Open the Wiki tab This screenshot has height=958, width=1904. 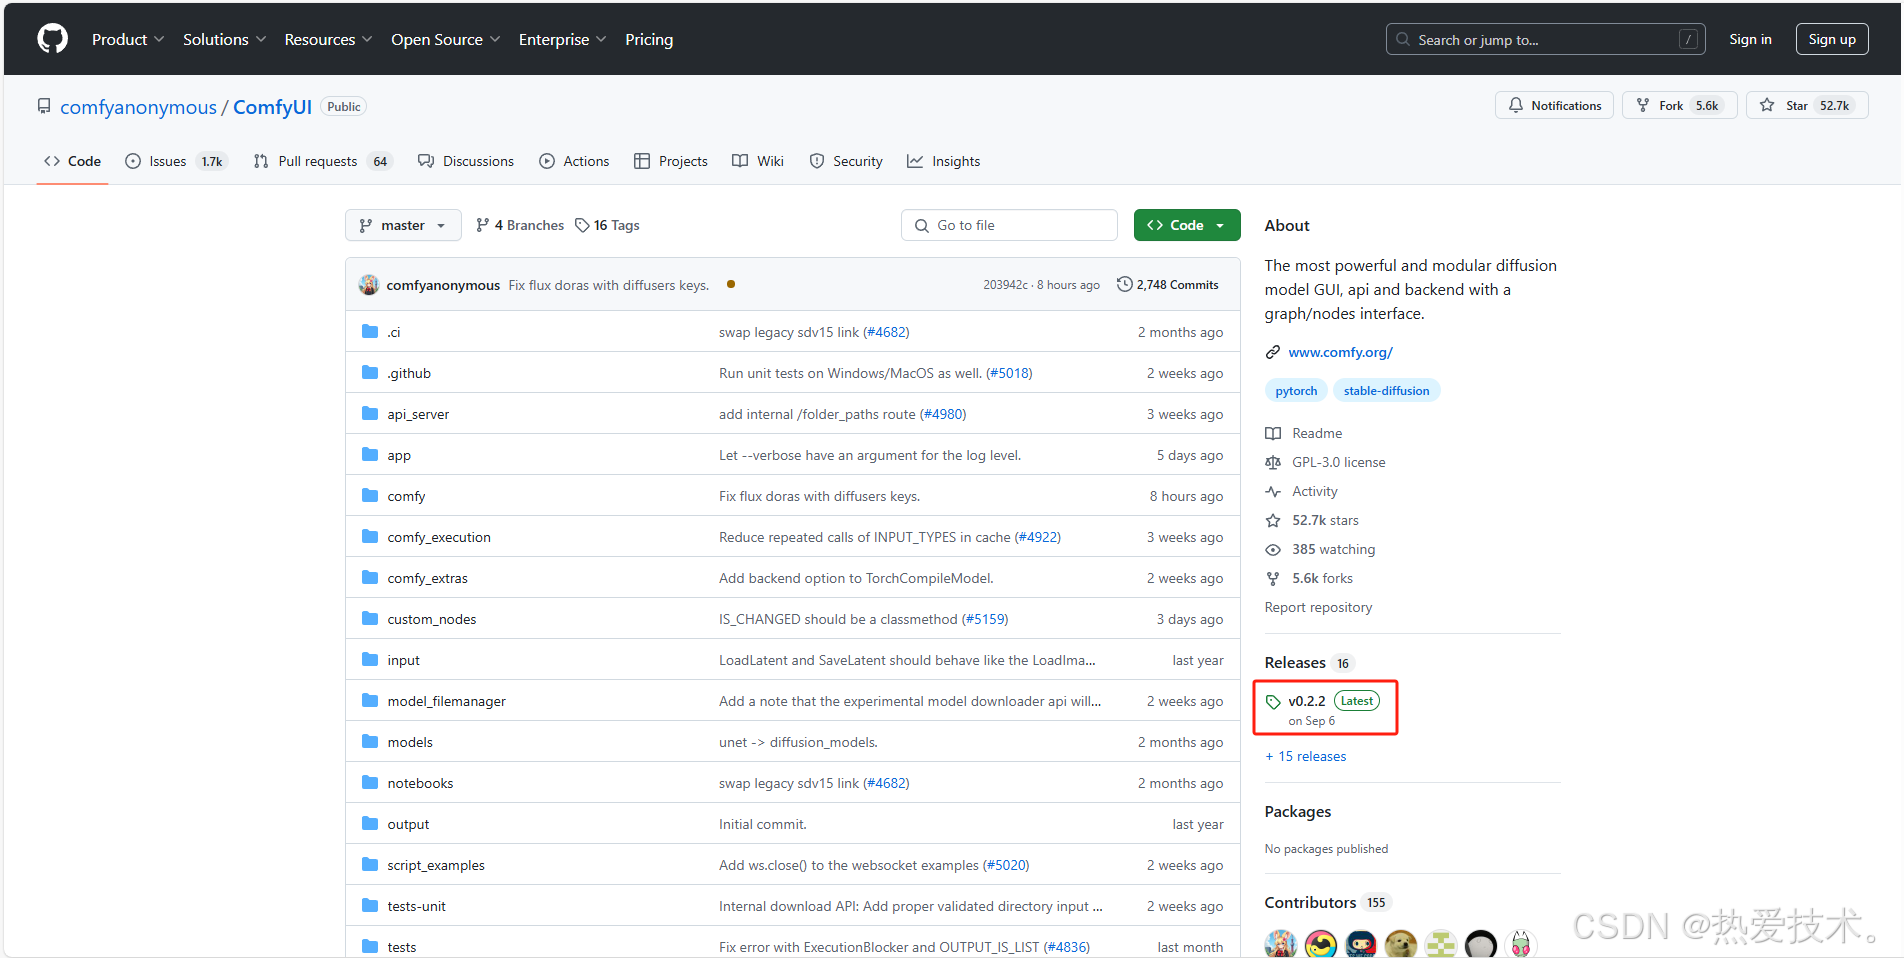[758, 161]
